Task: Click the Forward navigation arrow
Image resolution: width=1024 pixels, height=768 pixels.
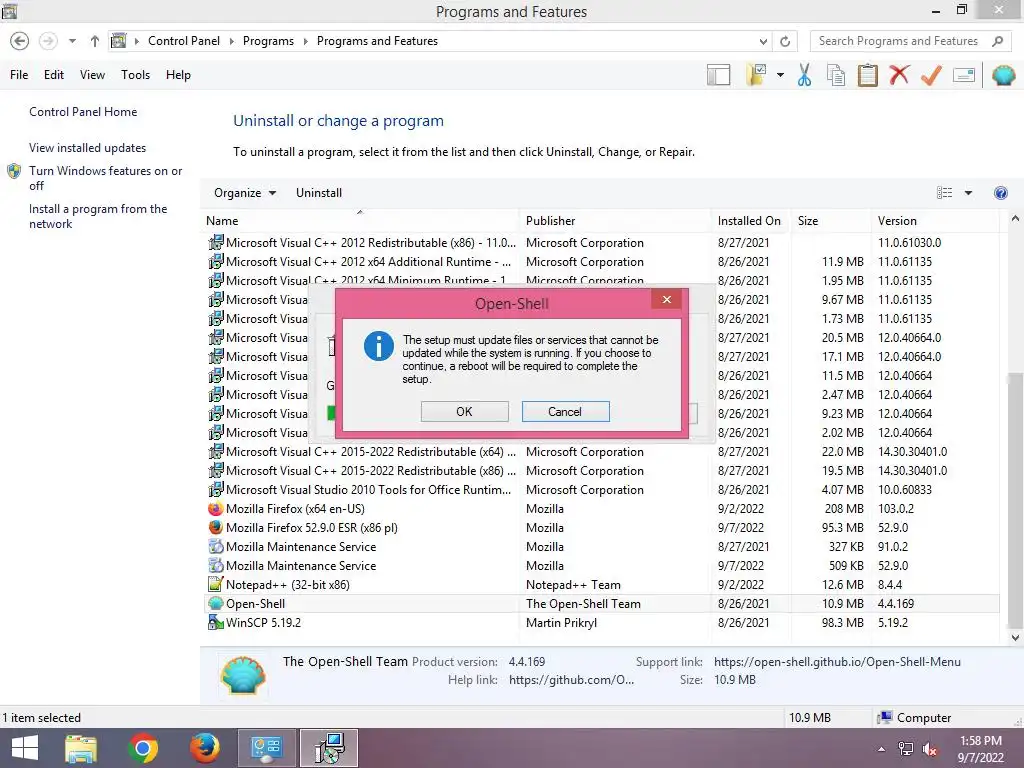Action: point(48,41)
